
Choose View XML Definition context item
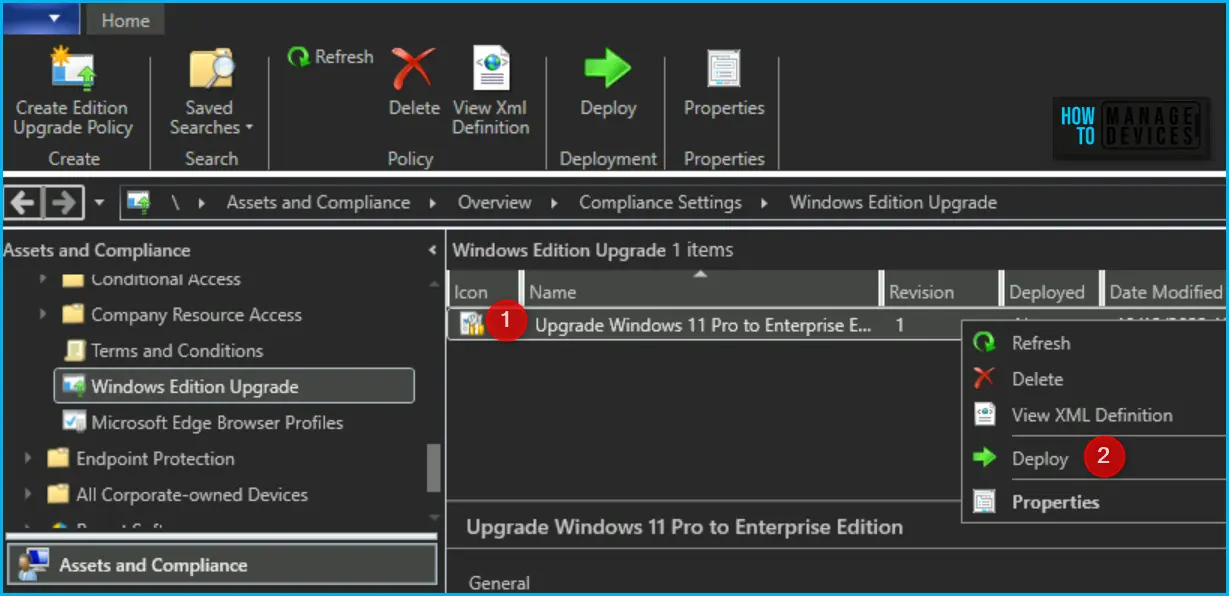(x=1092, y=415)
